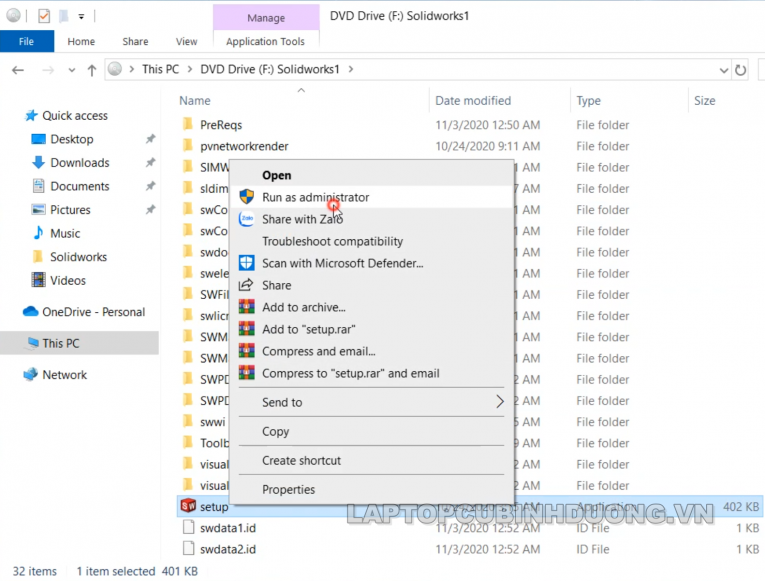Click the Refresh icon beside address bar

pos(740,70)
